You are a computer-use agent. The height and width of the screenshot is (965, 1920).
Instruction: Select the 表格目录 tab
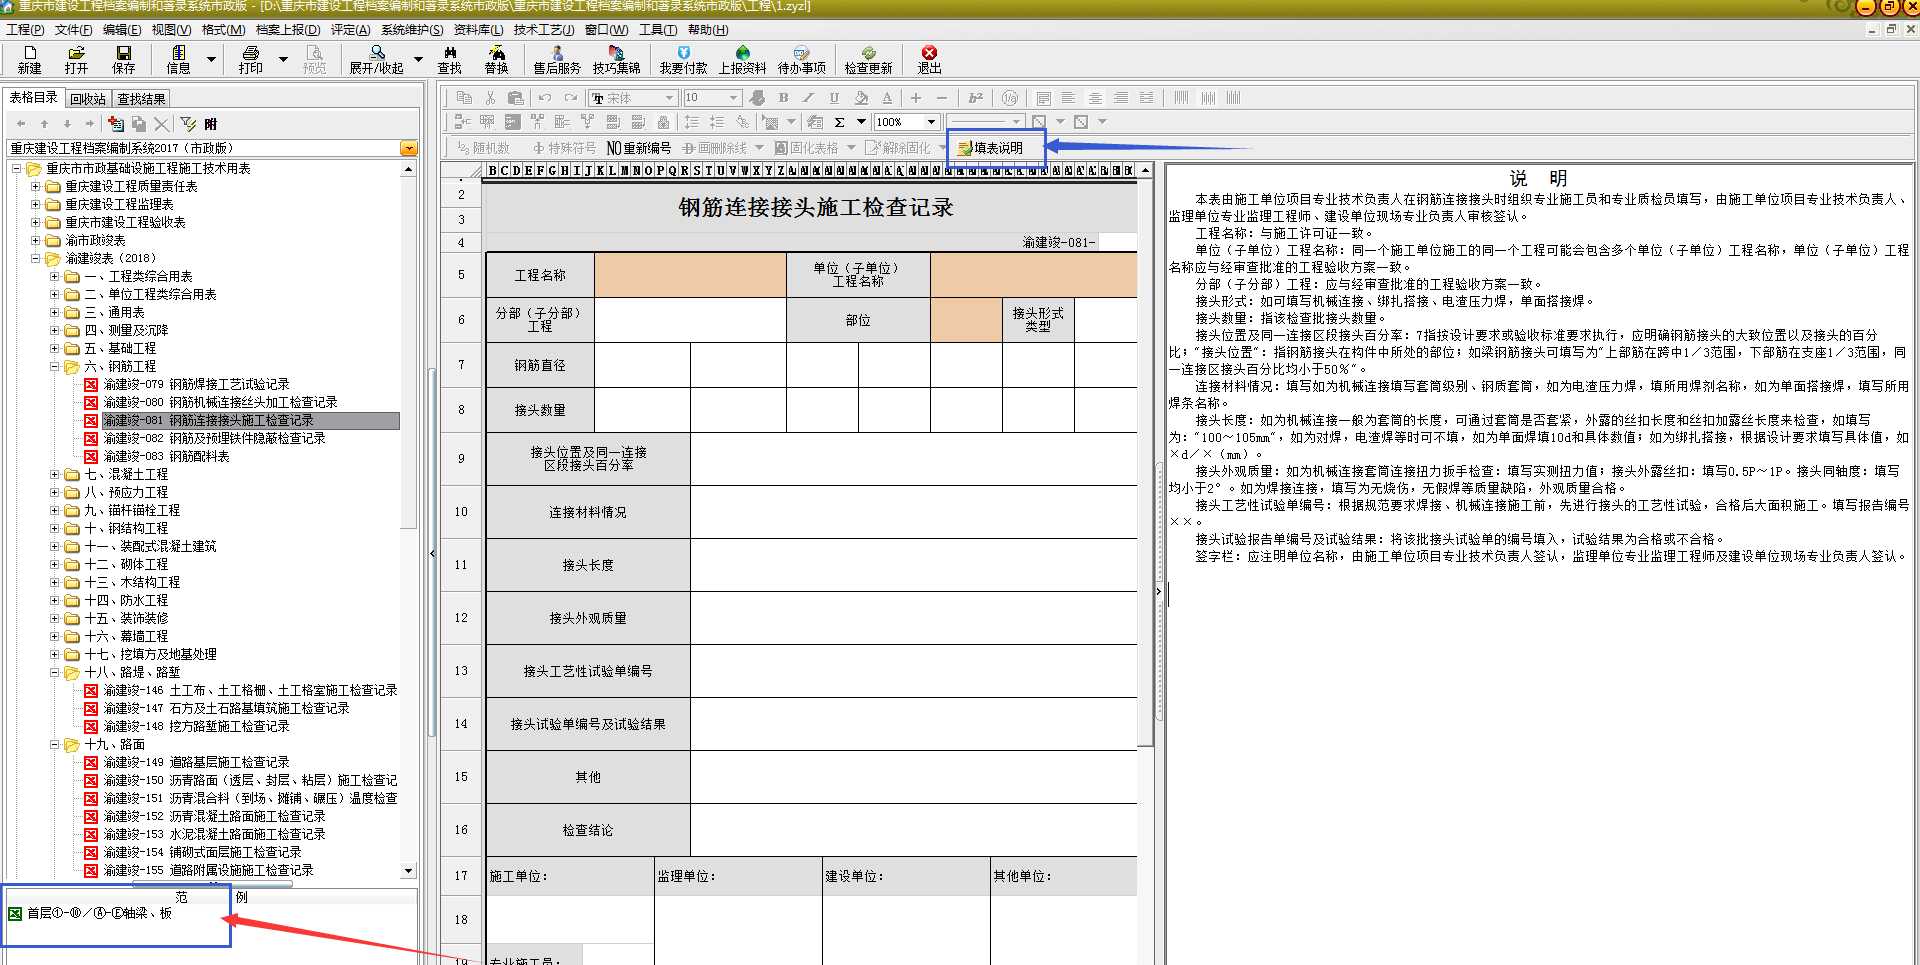33,98
